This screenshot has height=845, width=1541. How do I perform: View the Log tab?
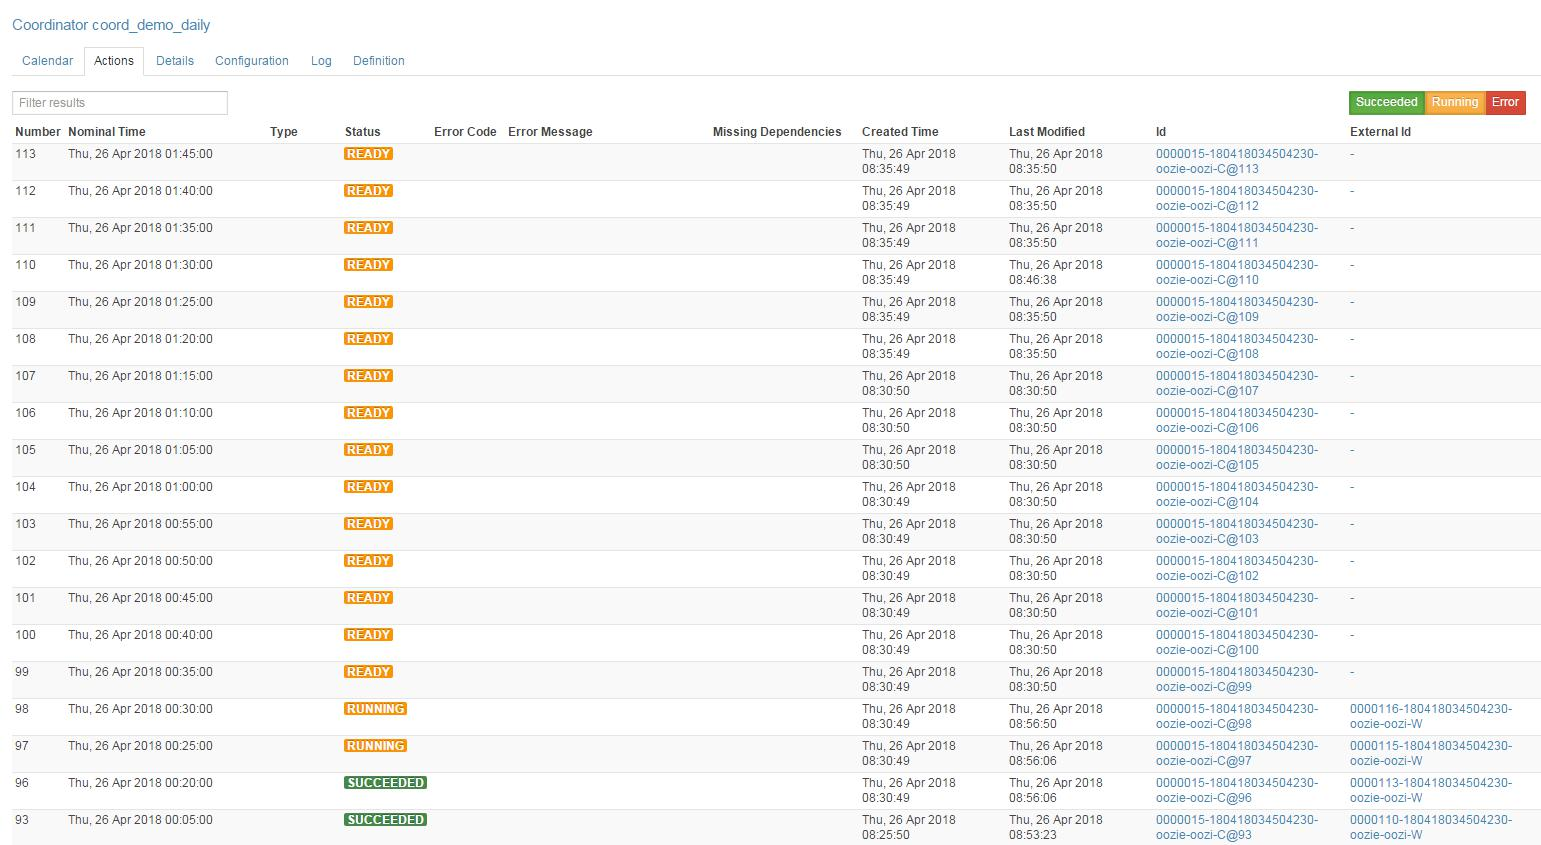coord(321,61)
